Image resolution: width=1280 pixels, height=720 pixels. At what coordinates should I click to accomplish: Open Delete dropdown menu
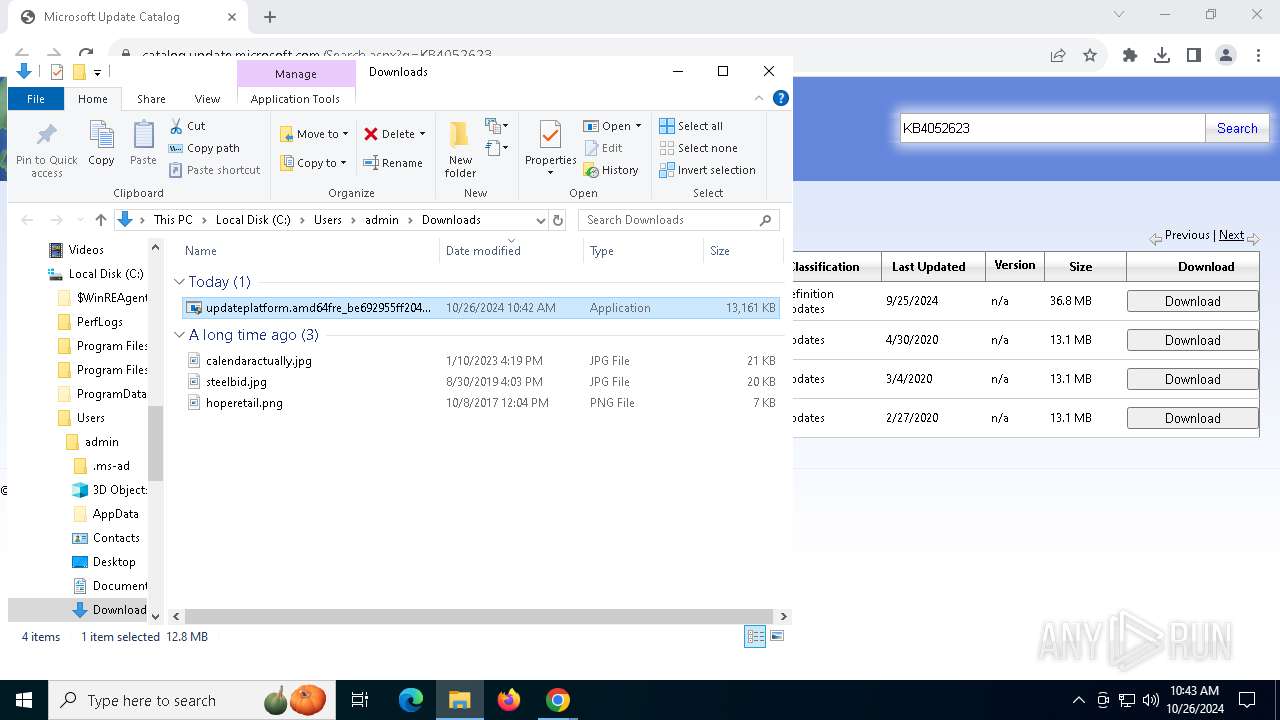(395, 134)
